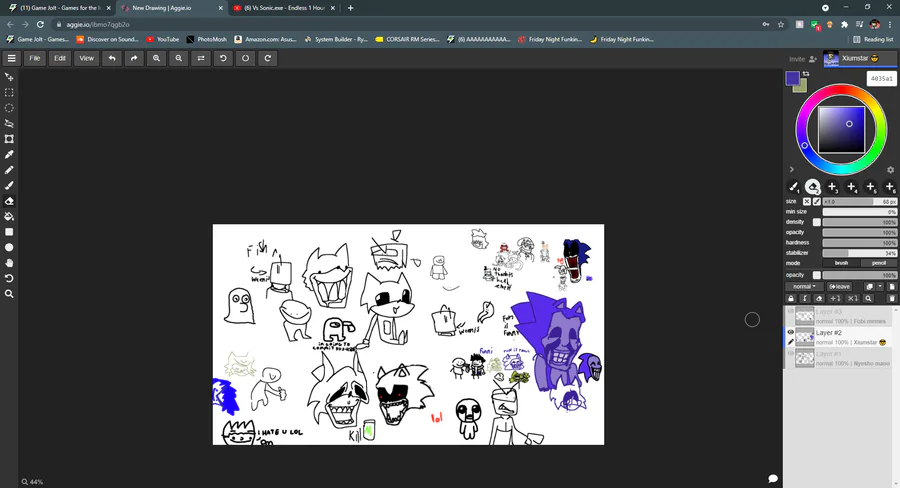Reset canvas view rotation
Image resolution: width=900 pixels, height=488 pixels.
tap(246, 58)
